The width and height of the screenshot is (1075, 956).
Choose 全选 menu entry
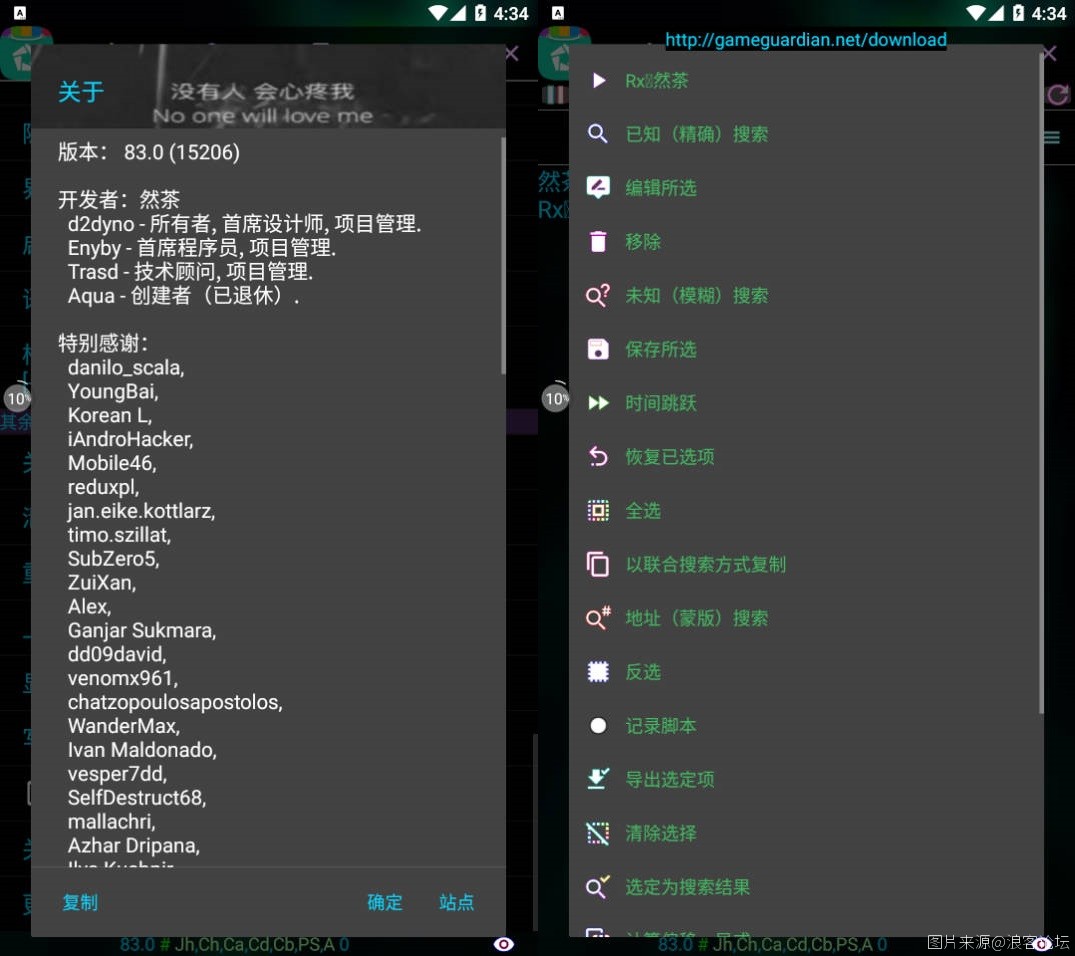point(643,510)
